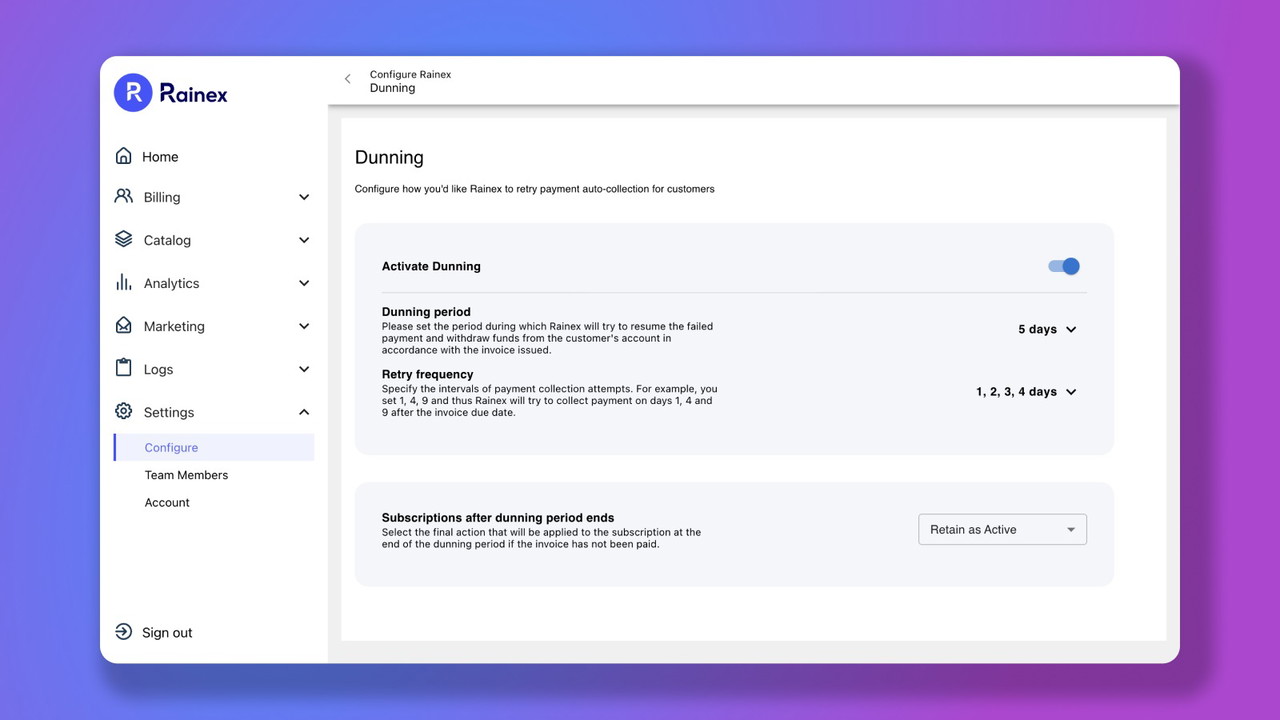This screenshot has width=1280, height=720.
Task: Click the Marketing envelope icon
Action: pos(124,326)
